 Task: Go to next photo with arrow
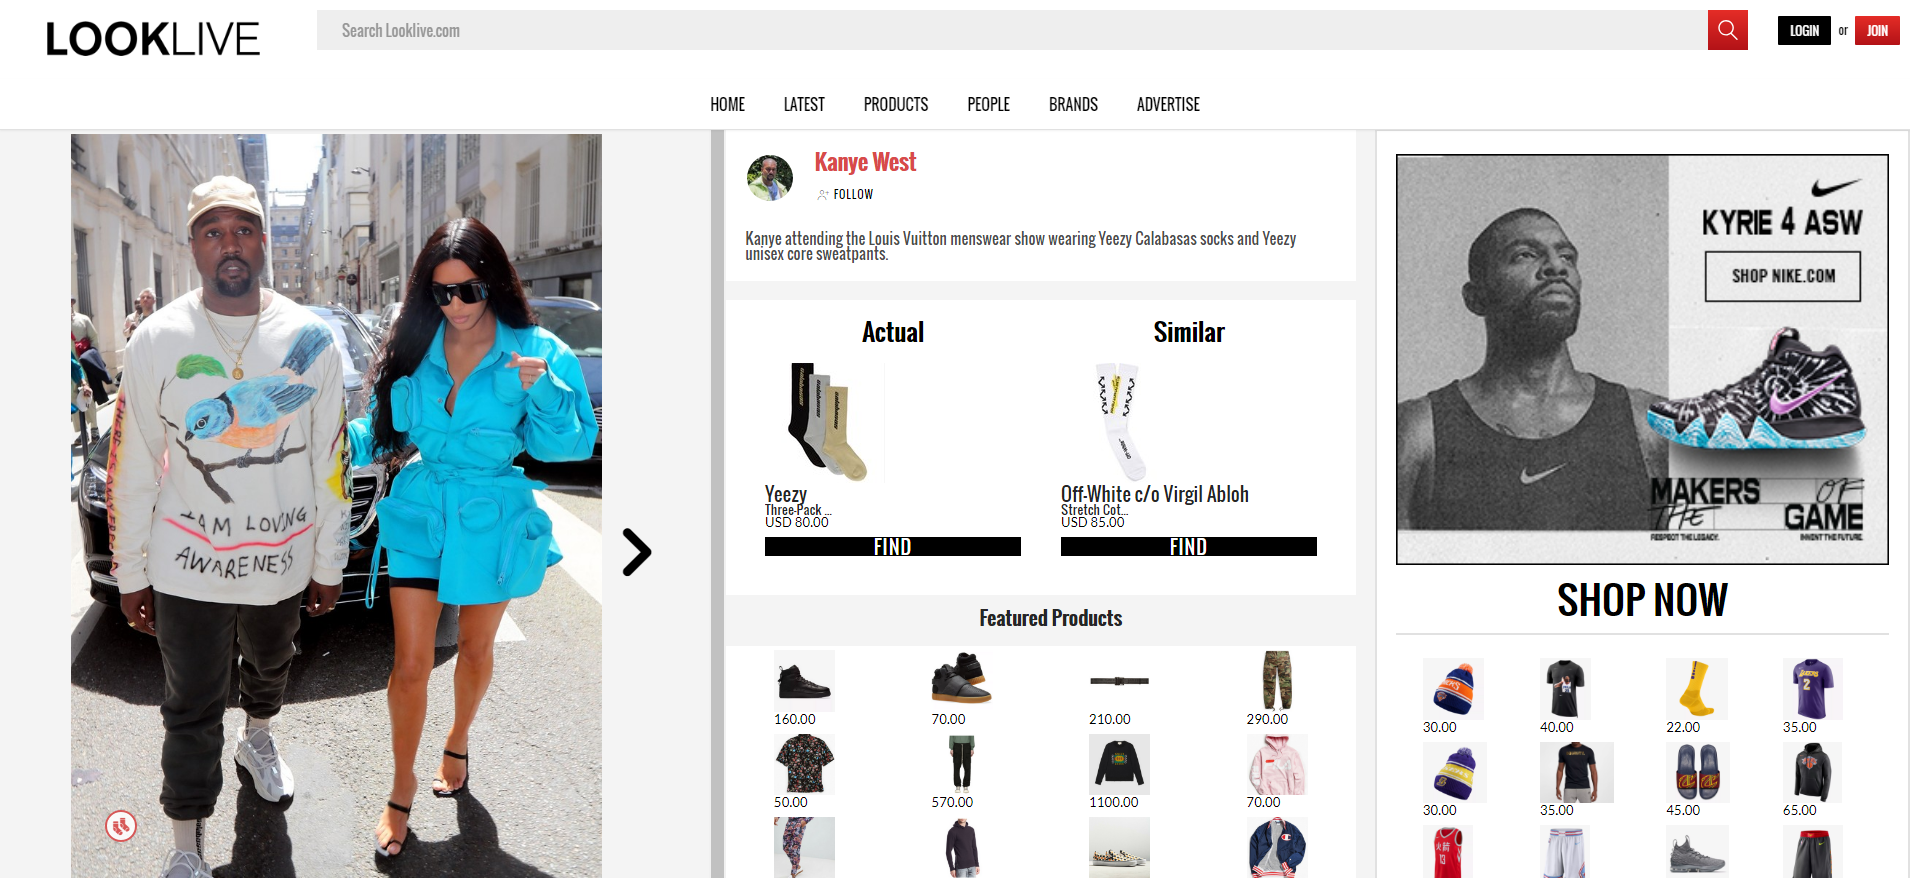pos(636,552)
